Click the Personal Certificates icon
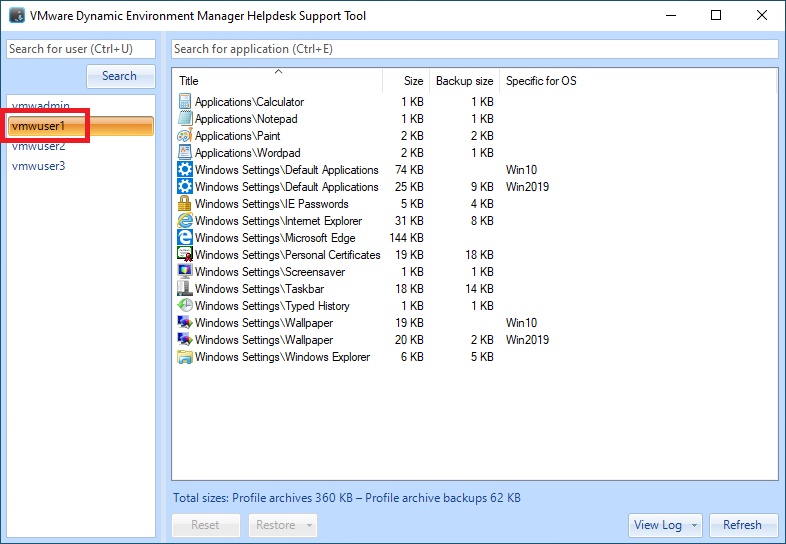The height and width of the screenshot is (544, 786). (x=184, y=255)
